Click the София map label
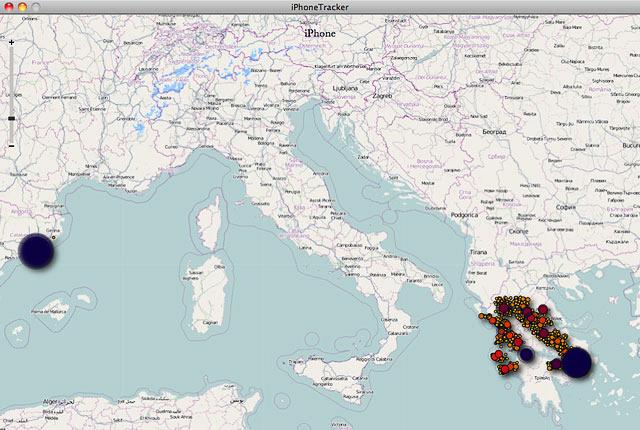The width and height of the screenshot is (640, 430). (566, 207)
